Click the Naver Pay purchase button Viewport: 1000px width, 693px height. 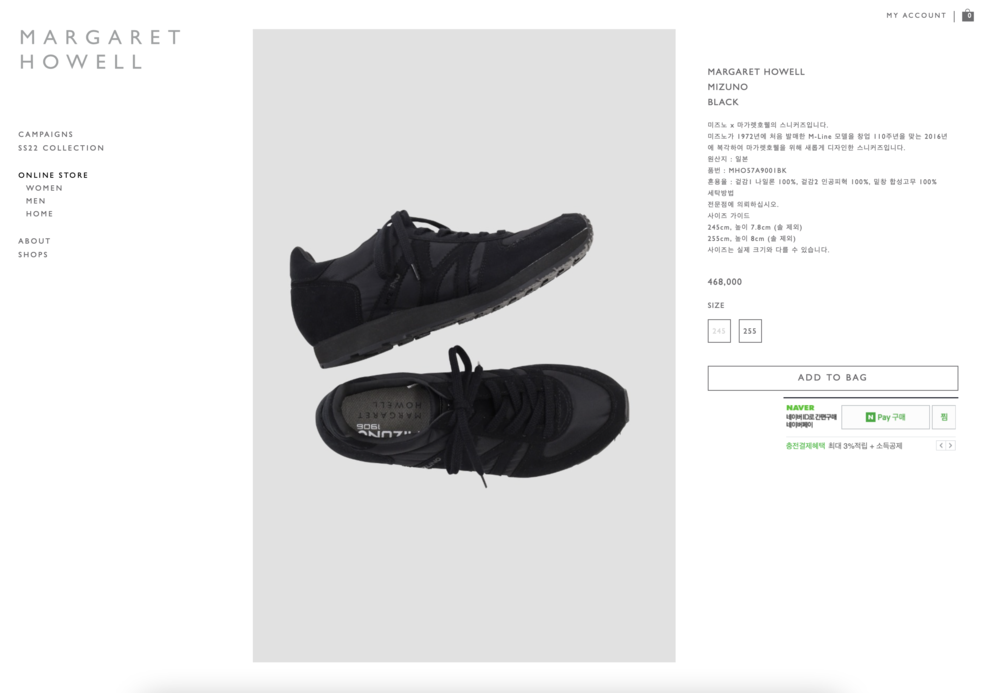(885, 417)
